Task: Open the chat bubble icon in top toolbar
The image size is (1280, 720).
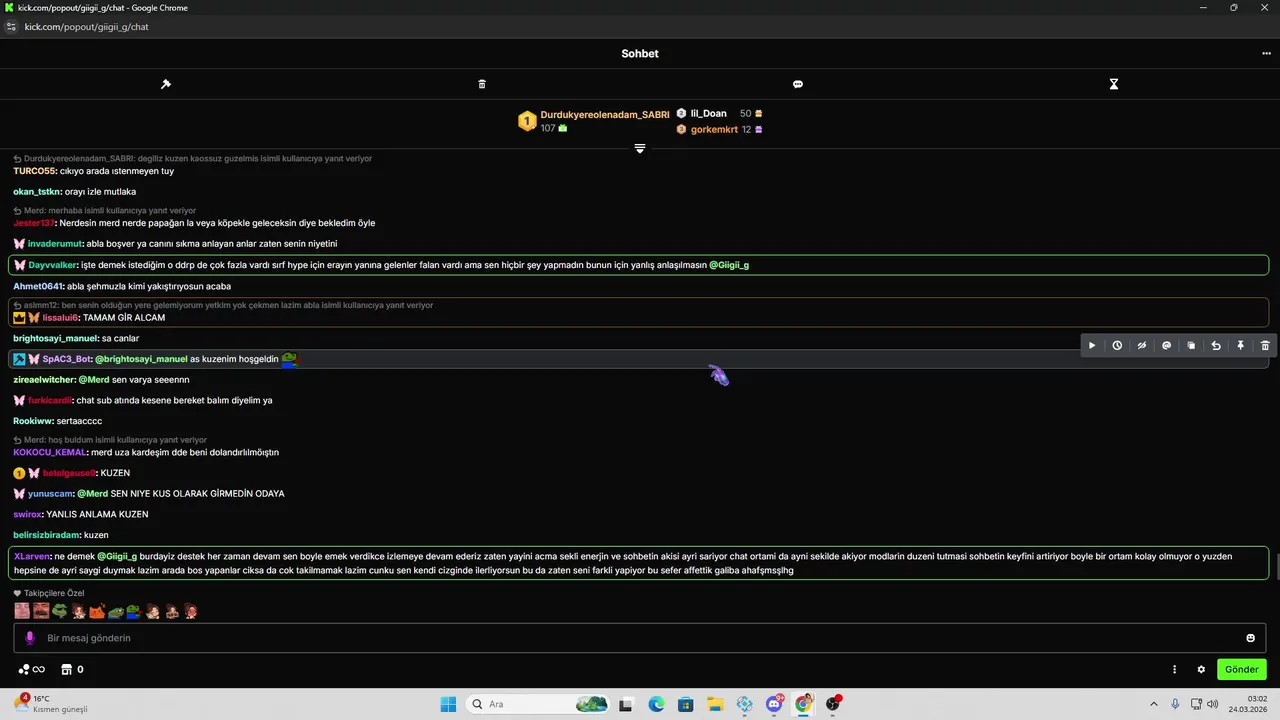Action: coord(798,84)
